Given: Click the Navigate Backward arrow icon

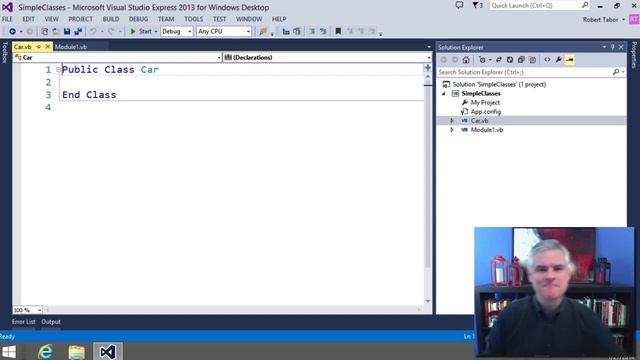Looking at the screenshot, I should pos(12,31).
